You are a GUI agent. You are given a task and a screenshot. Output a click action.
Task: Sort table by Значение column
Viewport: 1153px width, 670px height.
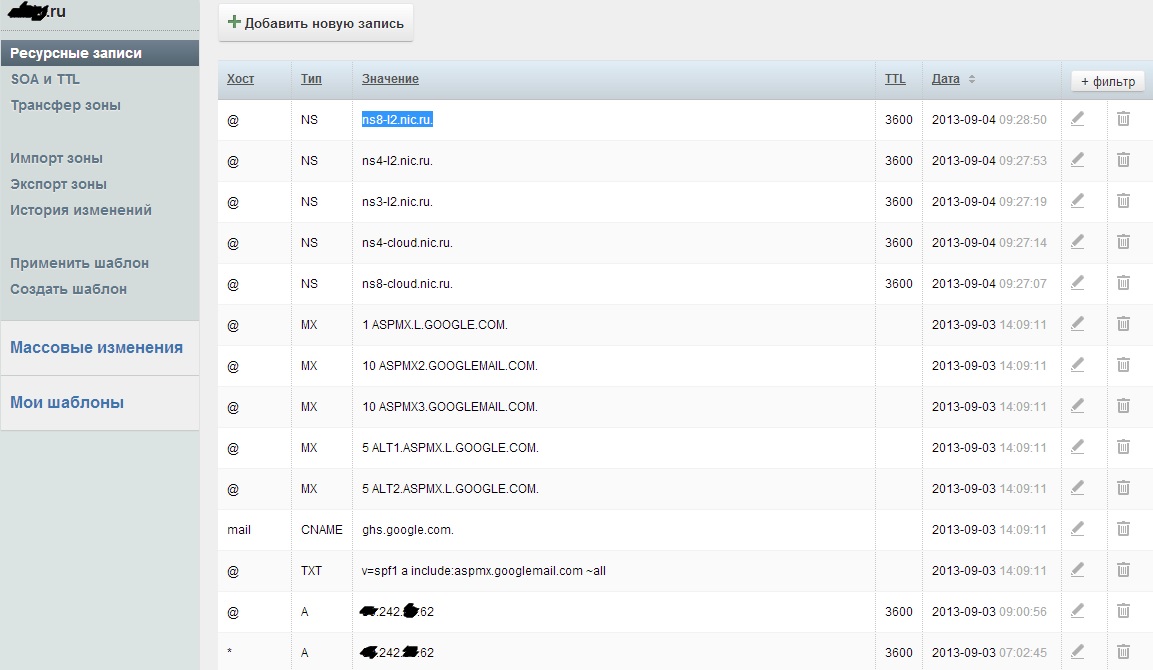tap(390, 79)
